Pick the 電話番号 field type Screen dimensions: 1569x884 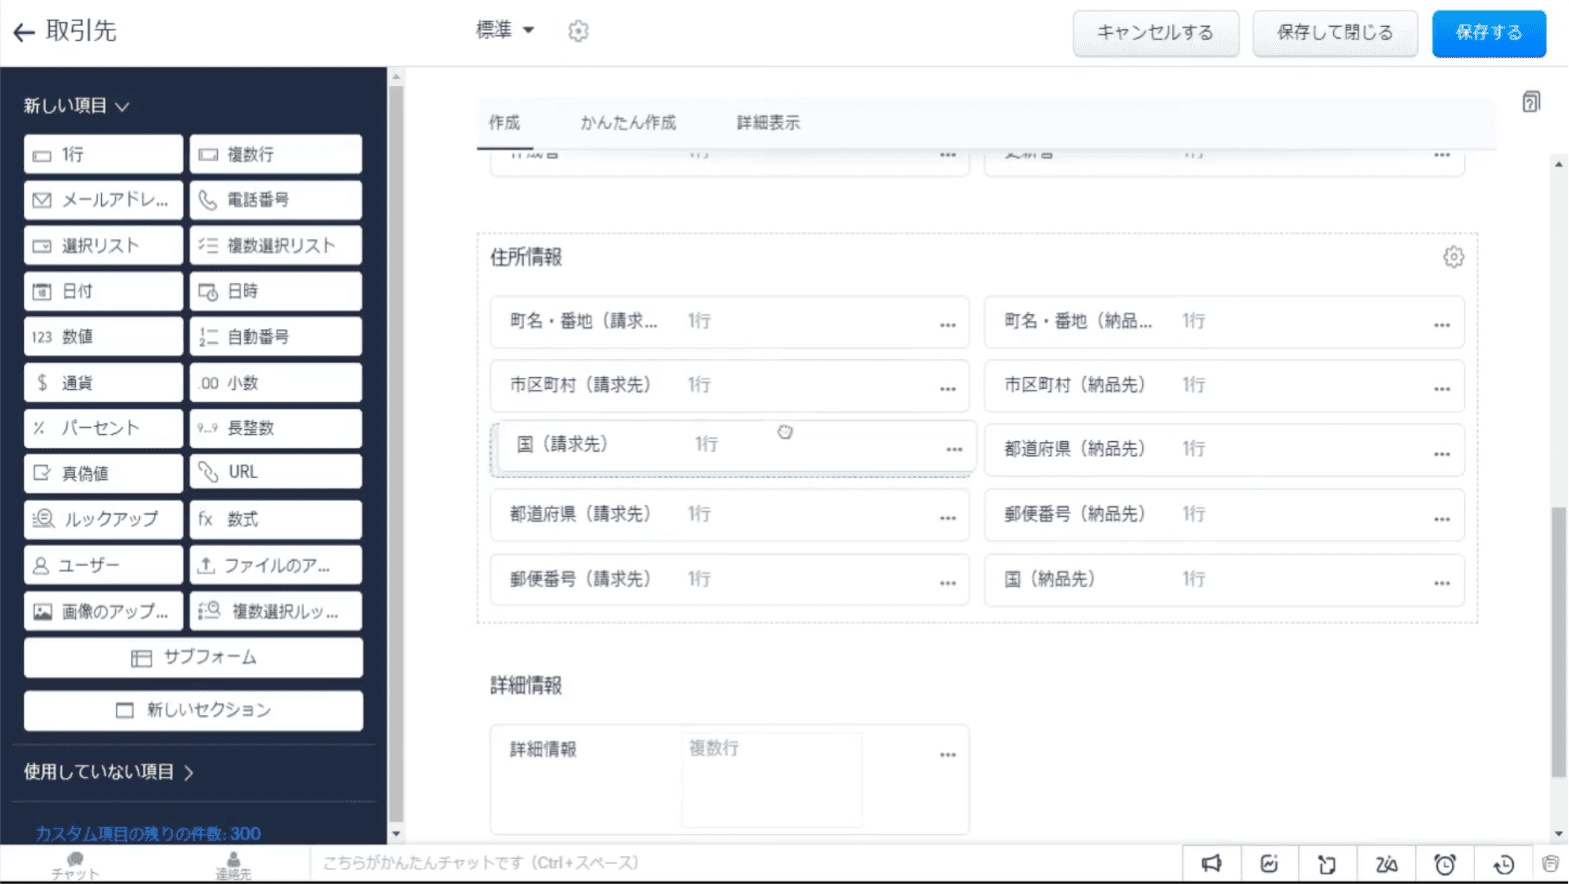click(275, 200)
